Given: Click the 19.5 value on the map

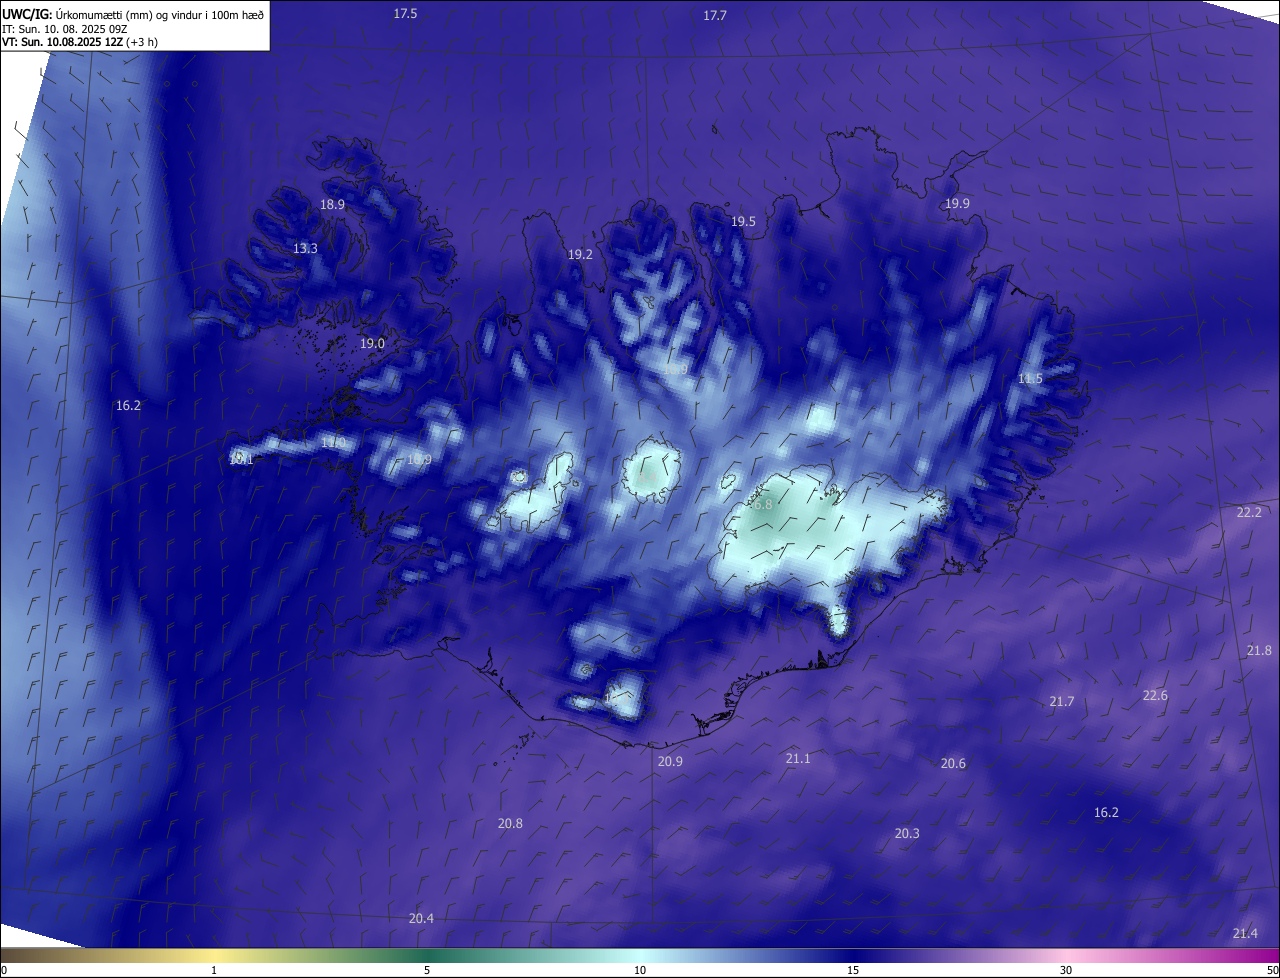Looking at the screenshot, I should coord(743,222).
